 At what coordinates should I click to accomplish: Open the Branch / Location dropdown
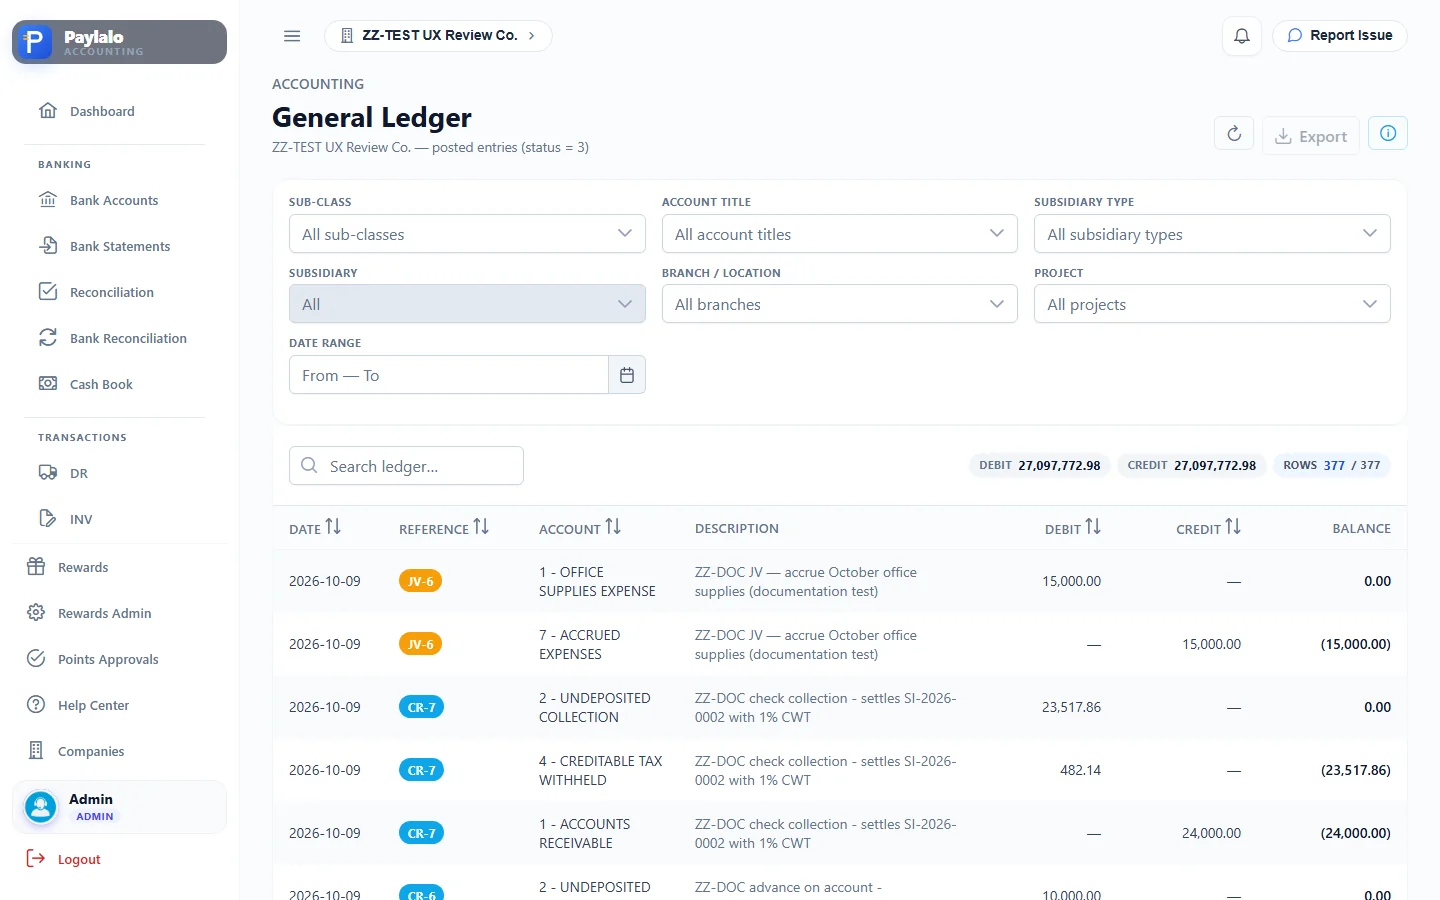click(840, 304)
